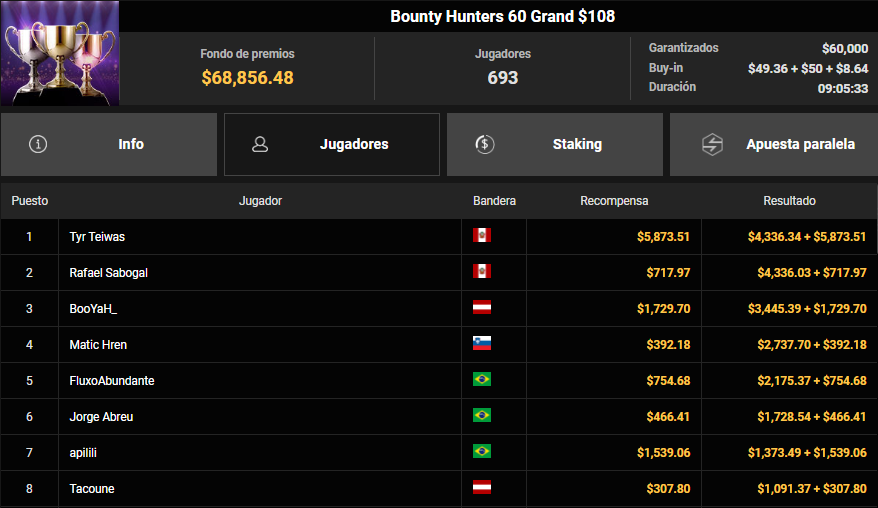The image size is (878, 508).
Task: Click the Resultado column header
Action: [x=789, y=201]
